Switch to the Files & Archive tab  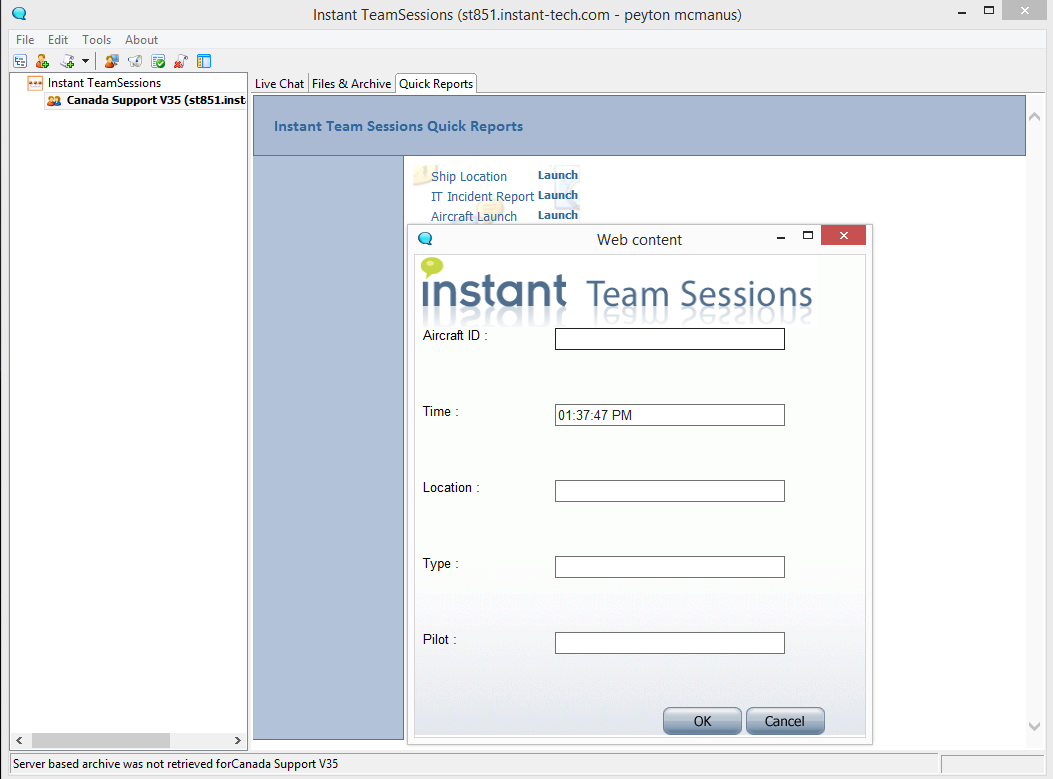pyautogui.click(x=351, y=83)
